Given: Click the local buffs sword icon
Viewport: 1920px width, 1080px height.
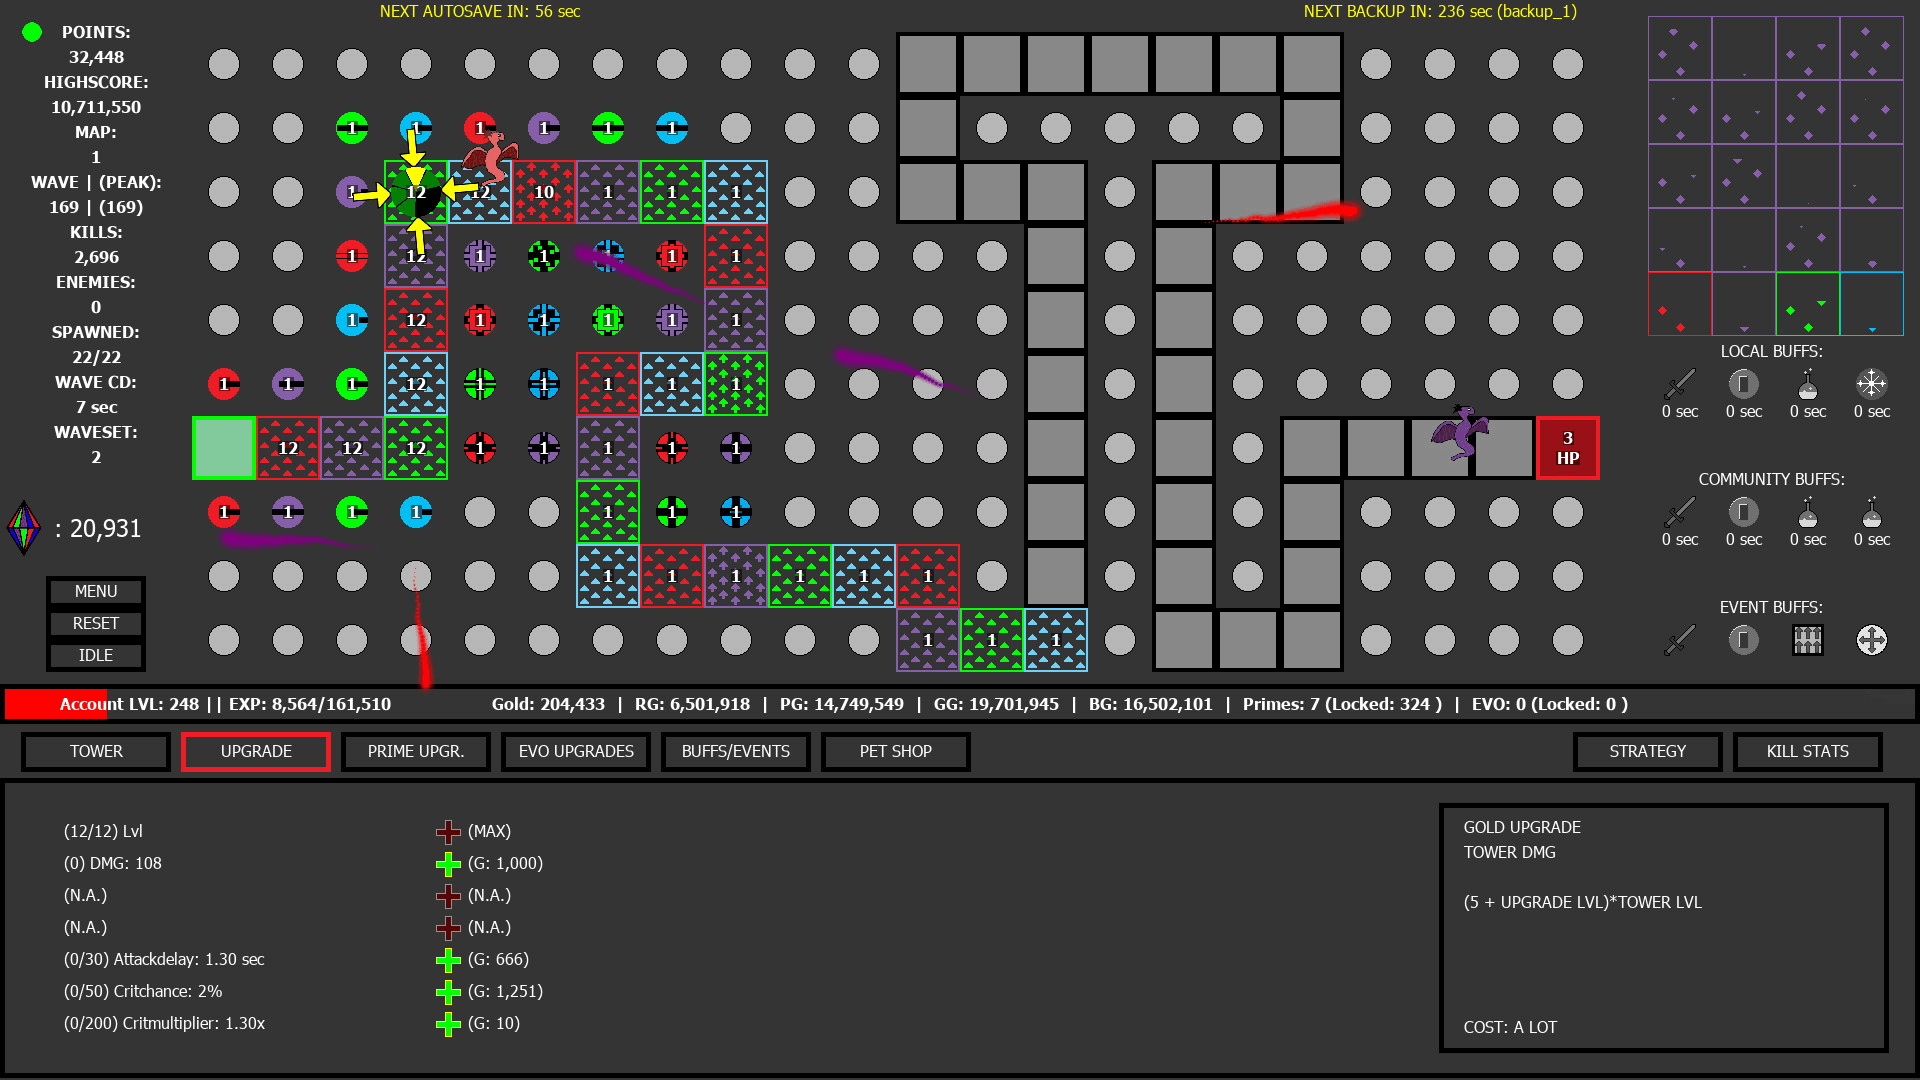Looking at the screenshot, I should point(1680,384).
